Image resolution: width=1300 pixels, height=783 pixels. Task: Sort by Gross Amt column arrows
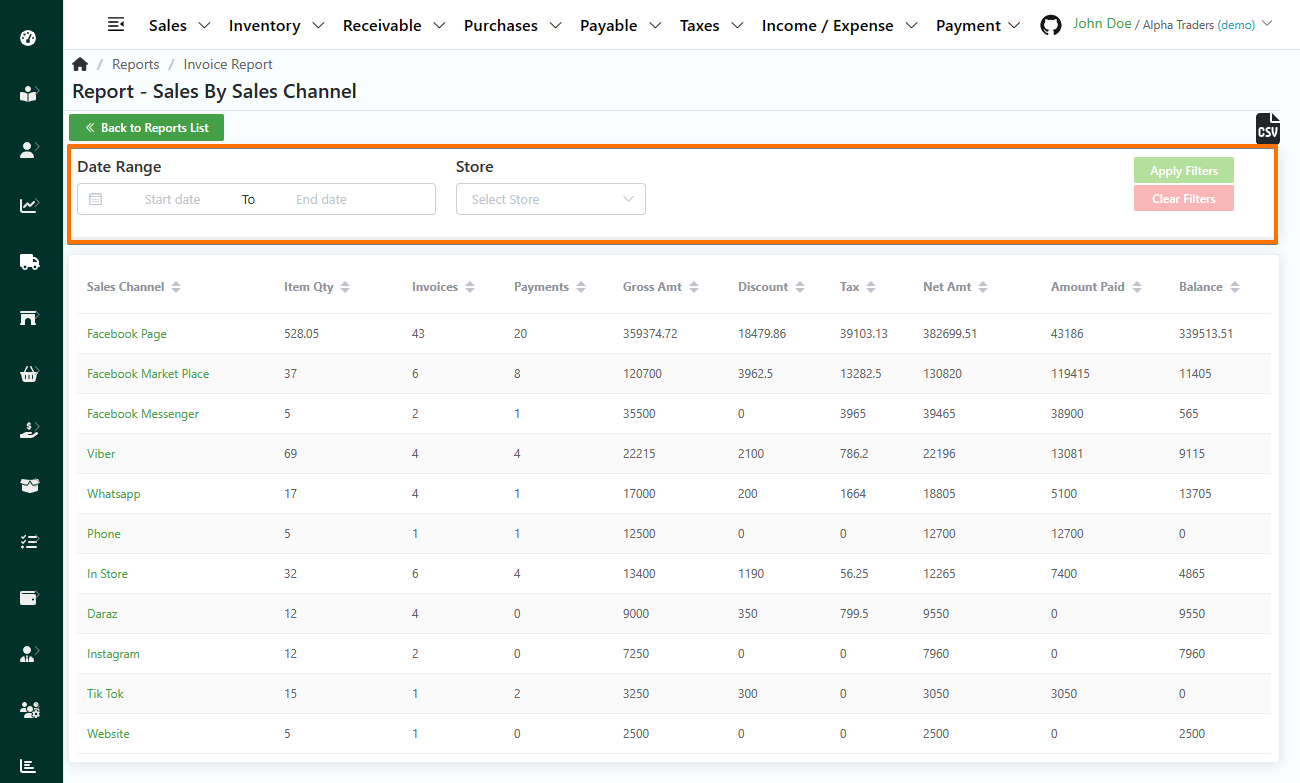click(x=693, y=287)
